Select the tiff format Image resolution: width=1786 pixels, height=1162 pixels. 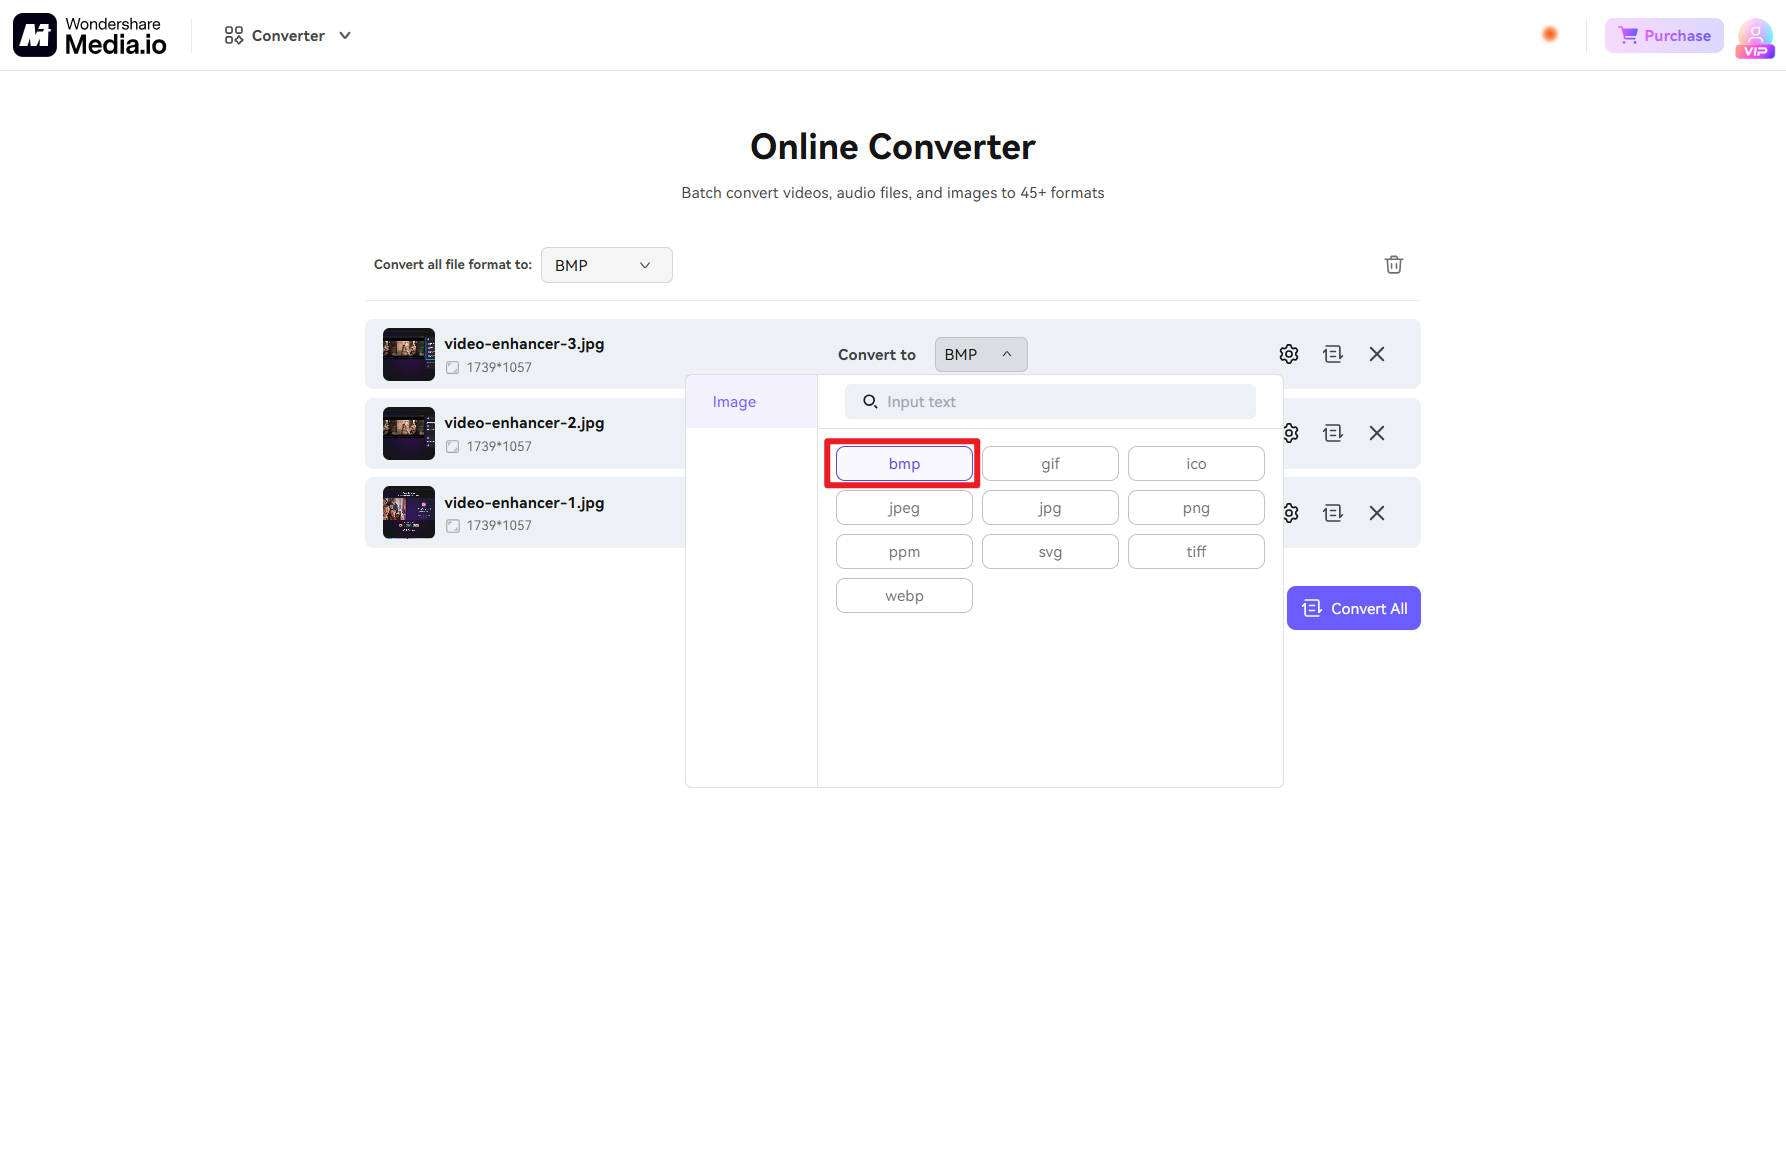(x=1196, y=552)
